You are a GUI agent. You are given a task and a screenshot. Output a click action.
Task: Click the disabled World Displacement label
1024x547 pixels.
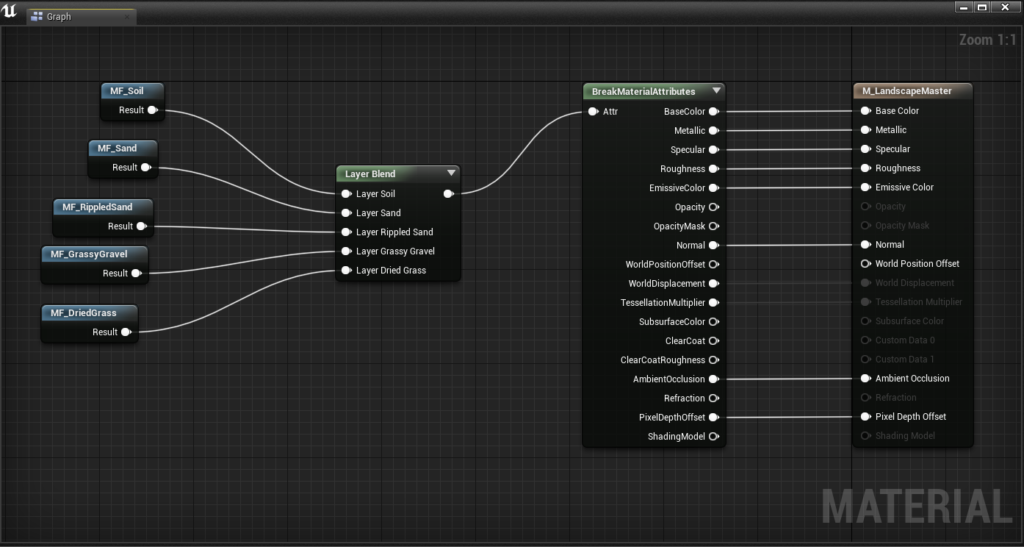[914, 283]
